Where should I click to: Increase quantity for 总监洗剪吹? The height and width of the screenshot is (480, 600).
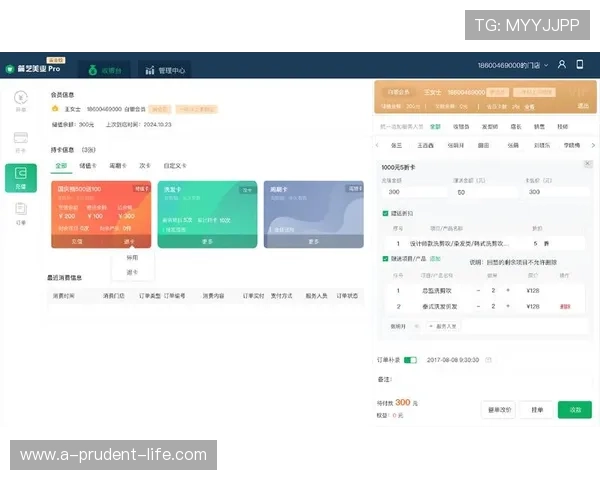(508, 291)
